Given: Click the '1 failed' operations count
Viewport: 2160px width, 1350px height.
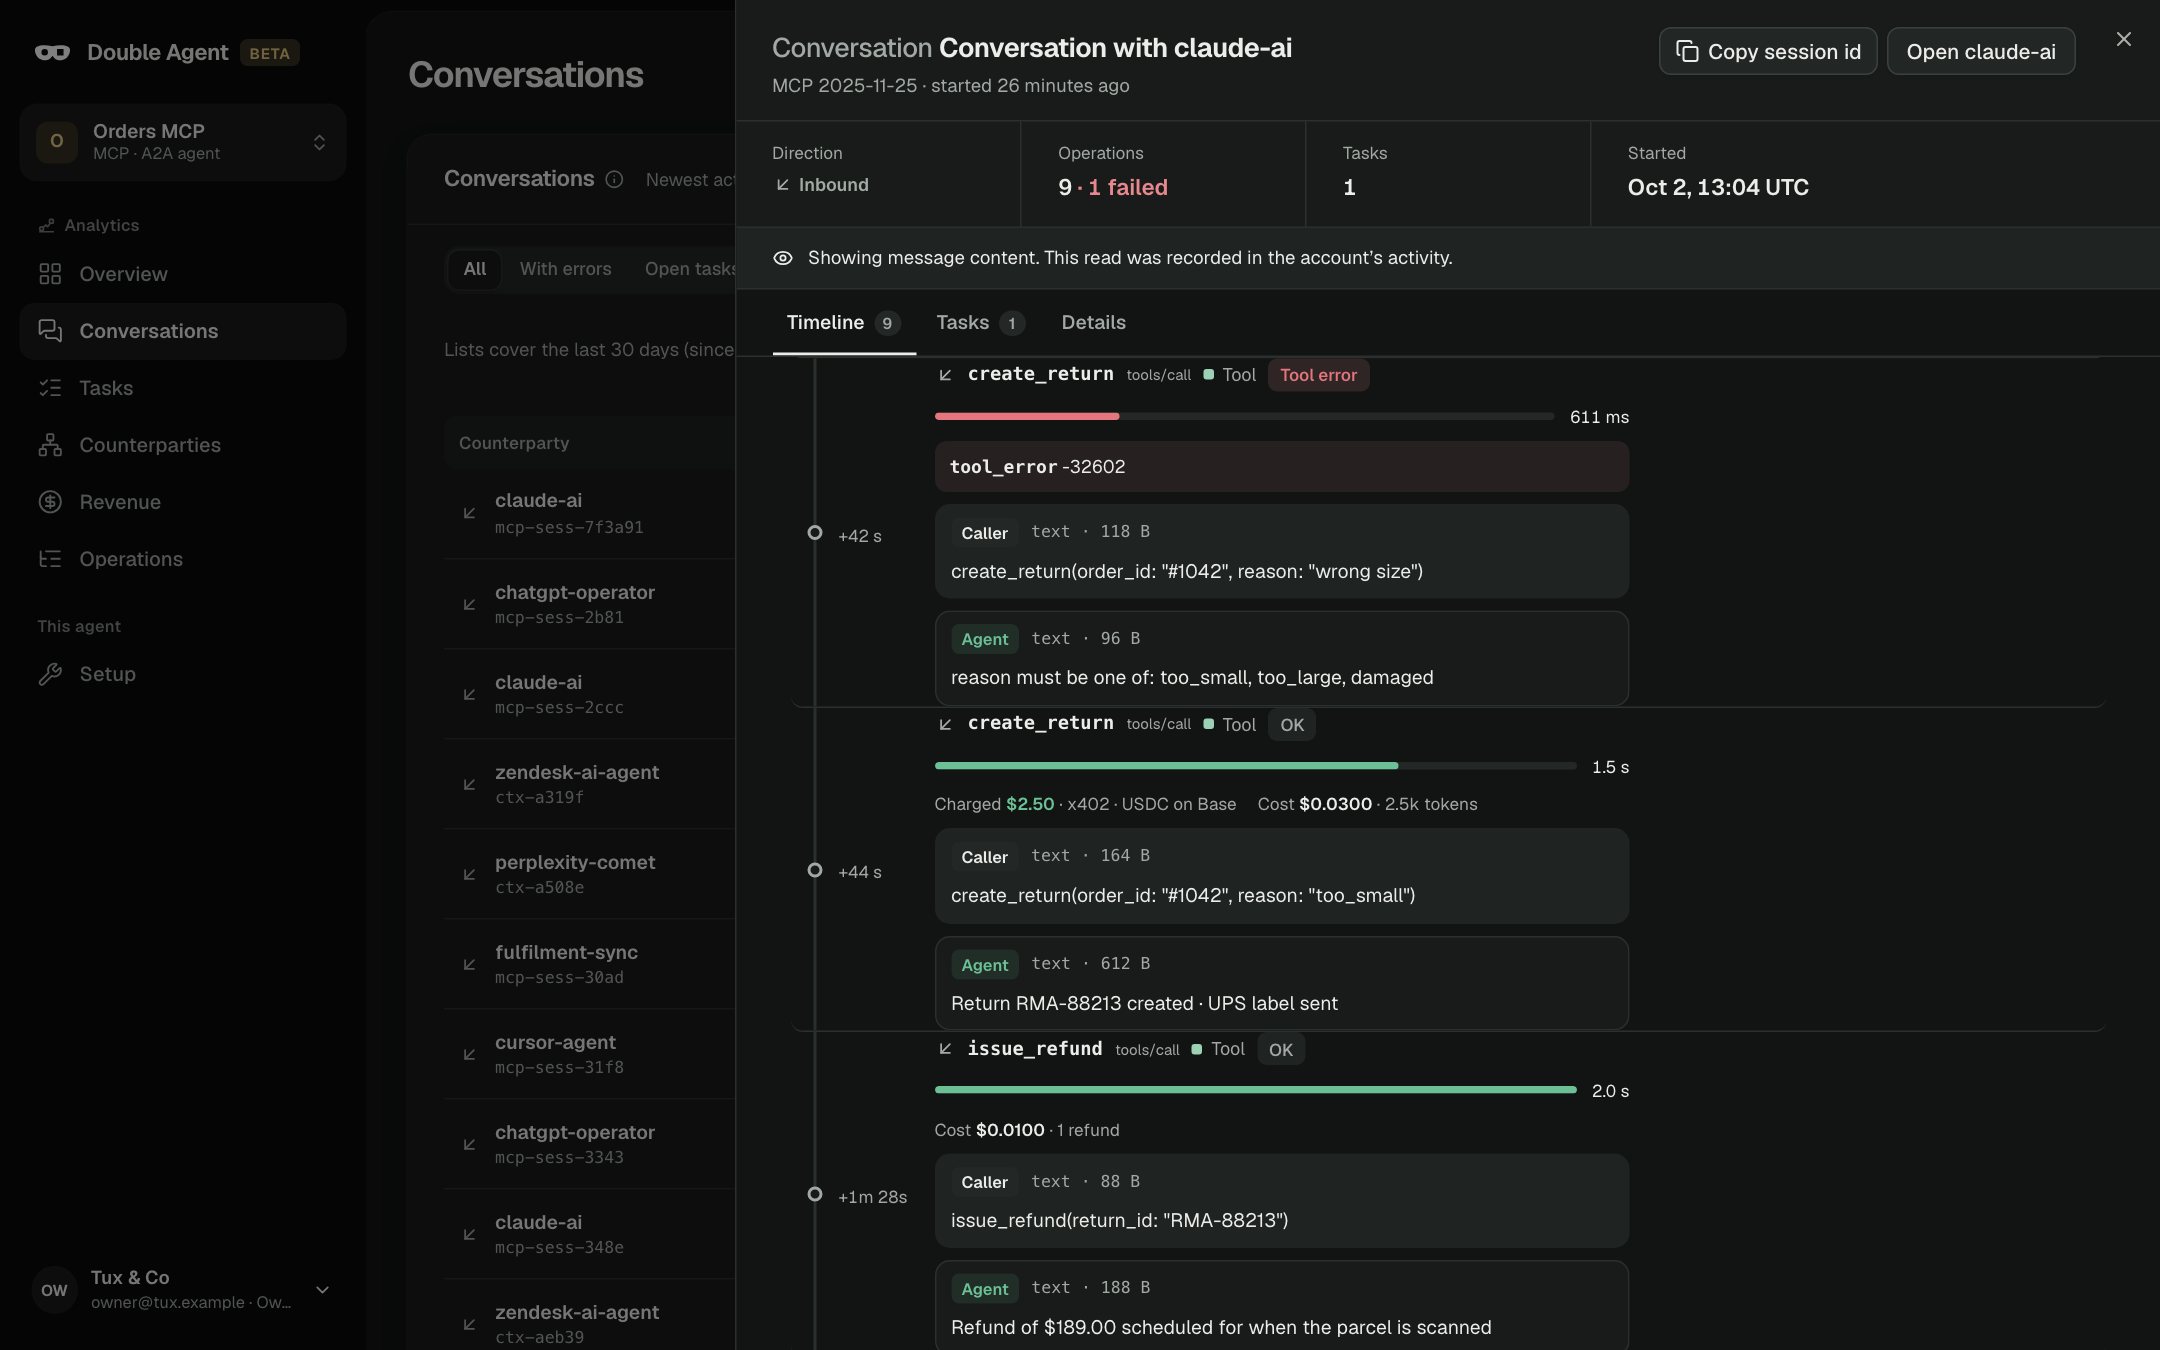Looking at the screenshot, I should 1127,187.
